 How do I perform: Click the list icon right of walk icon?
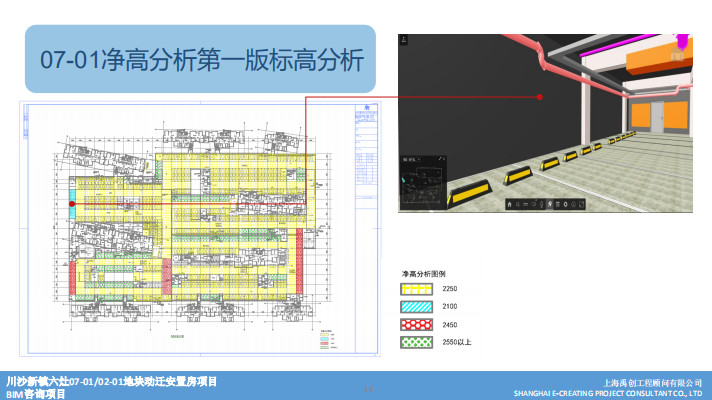tap(558, 204)
